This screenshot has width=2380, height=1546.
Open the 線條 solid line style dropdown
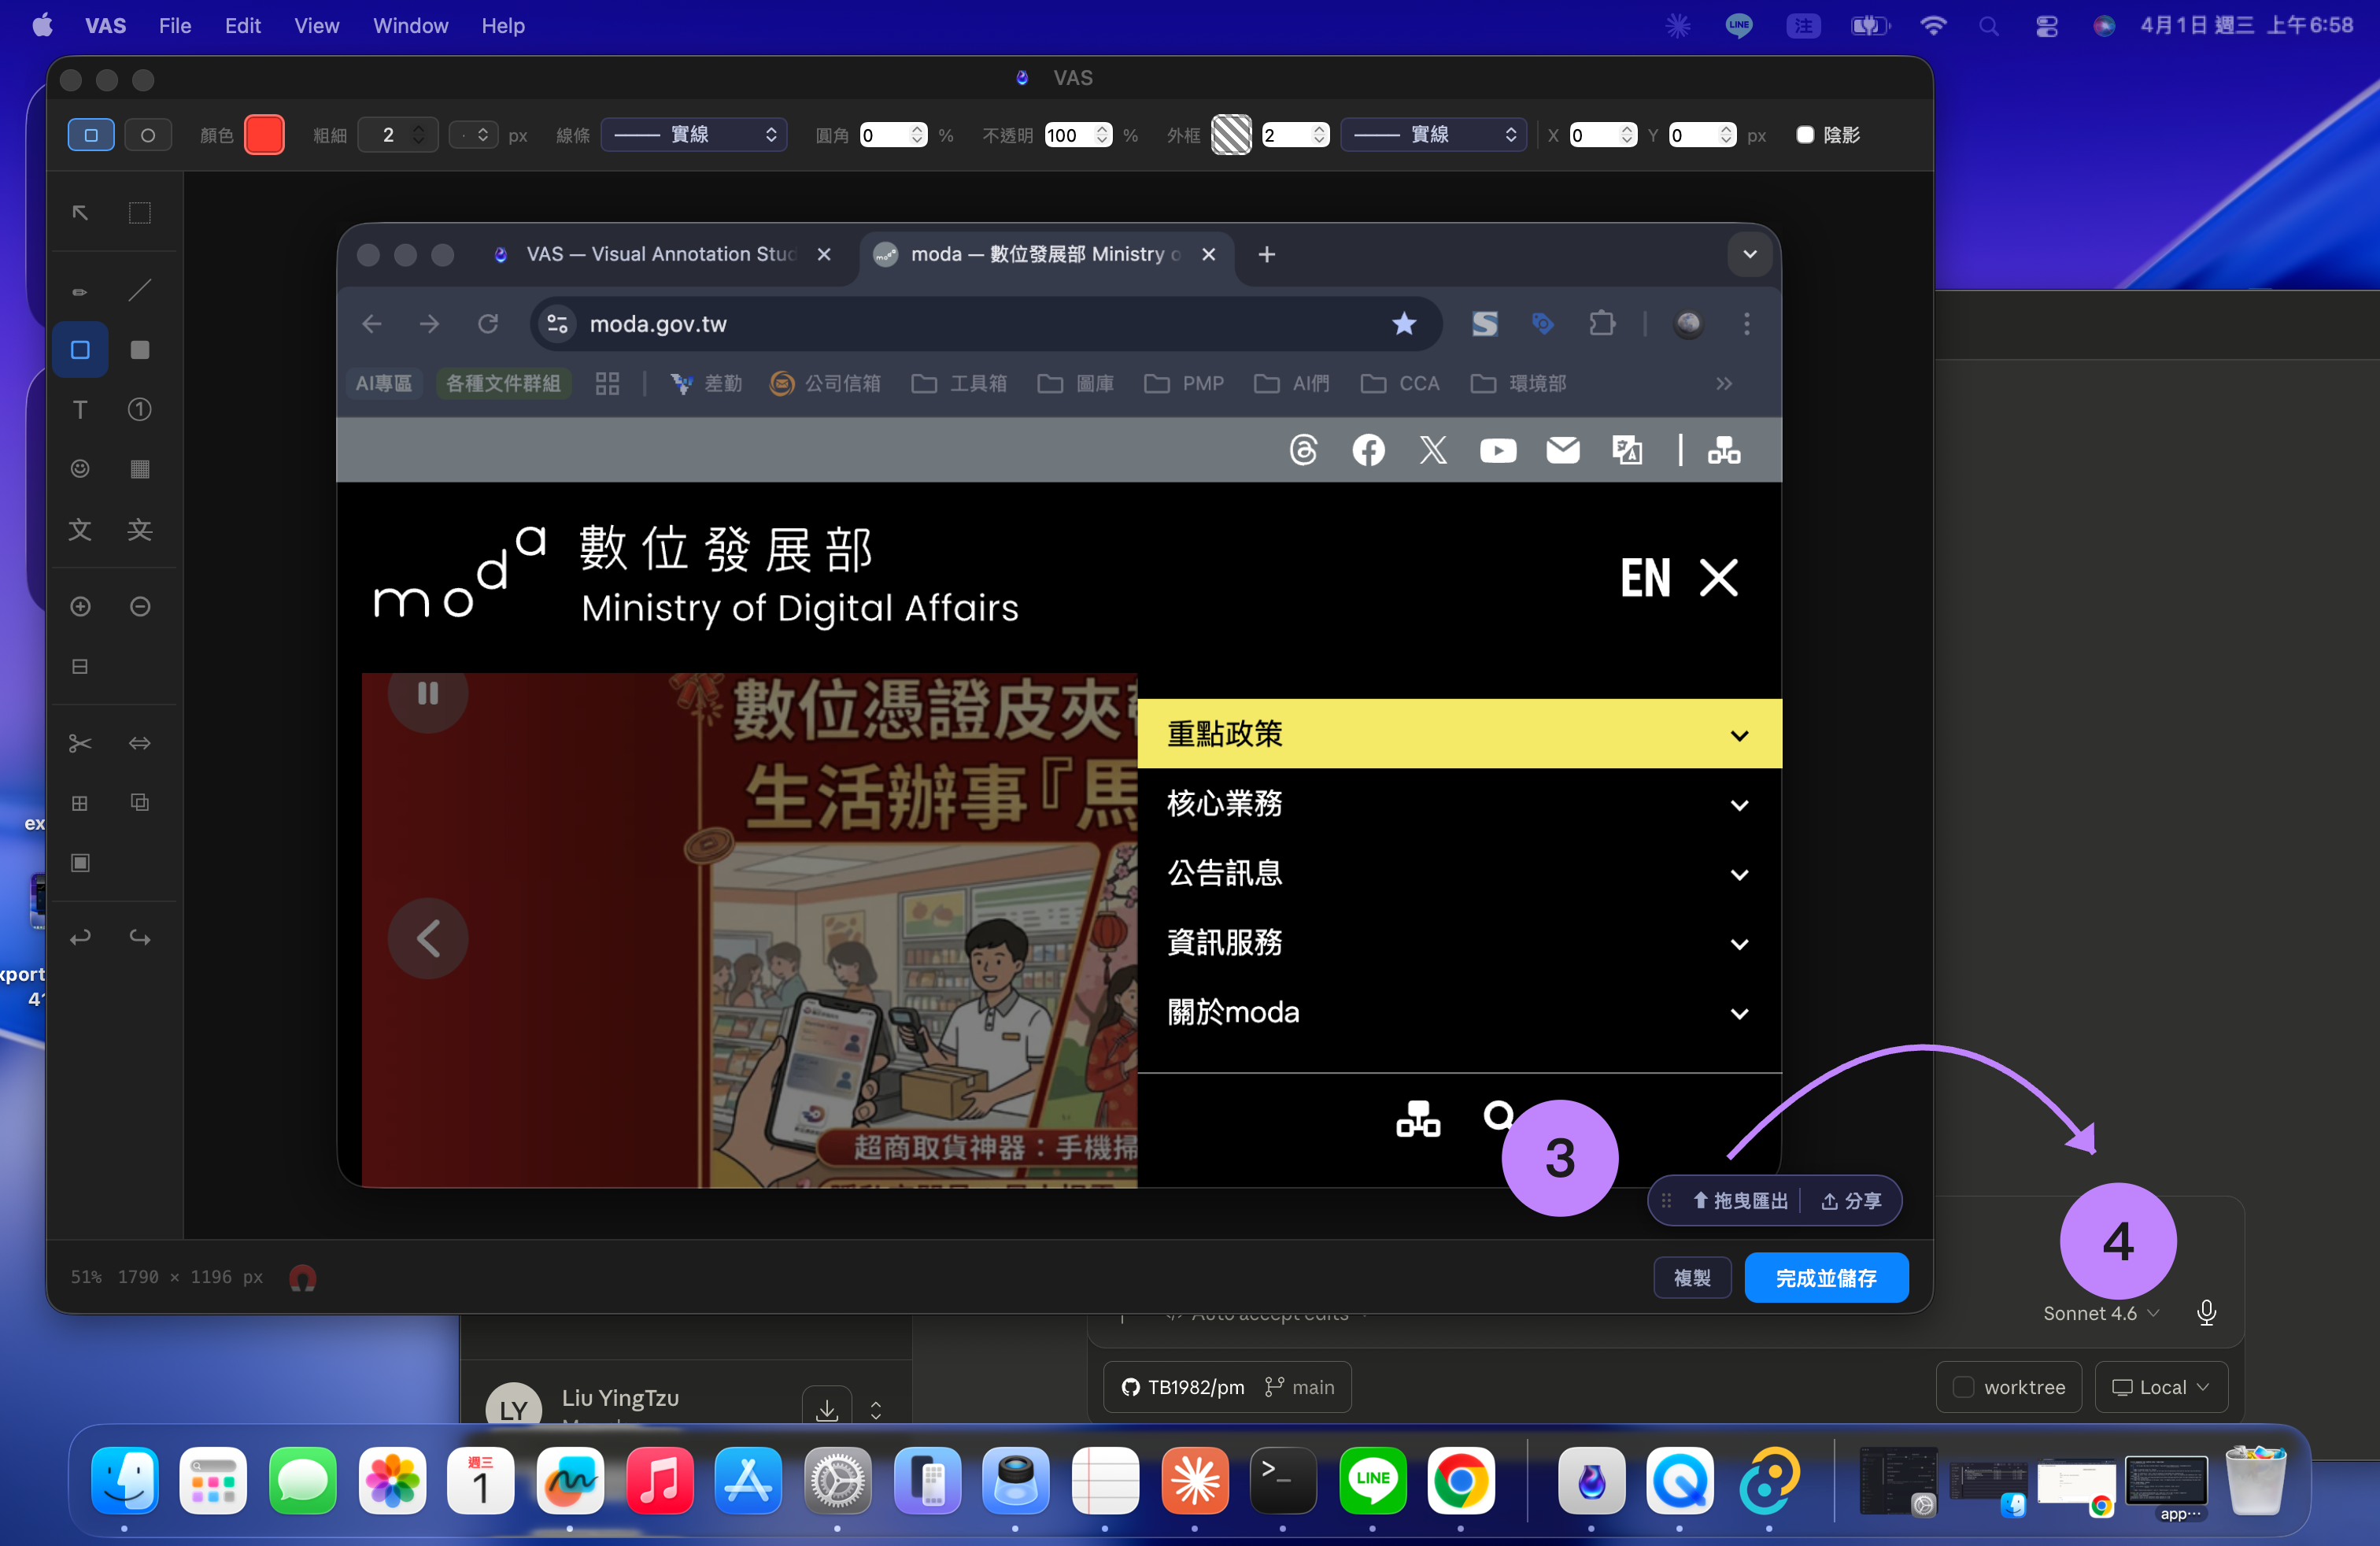click(x=693, y=135)
